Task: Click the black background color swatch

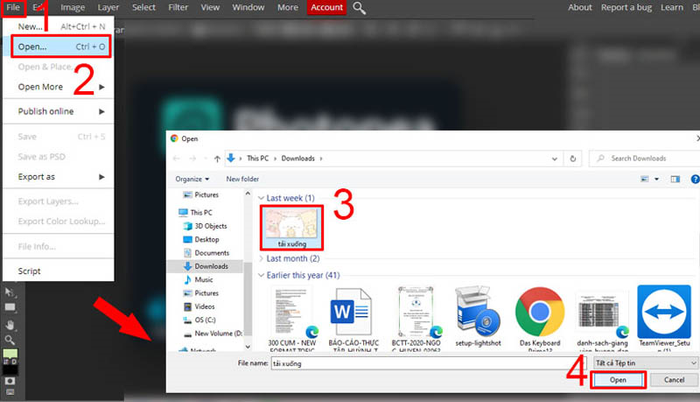Action: [x=11, y=370]
